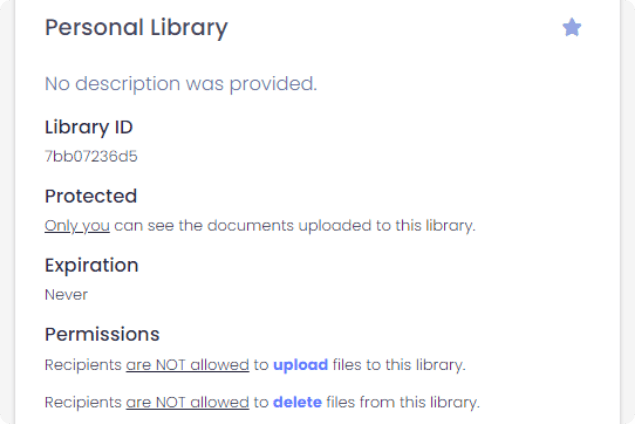Click 'files from this library' text

point(403,403)
